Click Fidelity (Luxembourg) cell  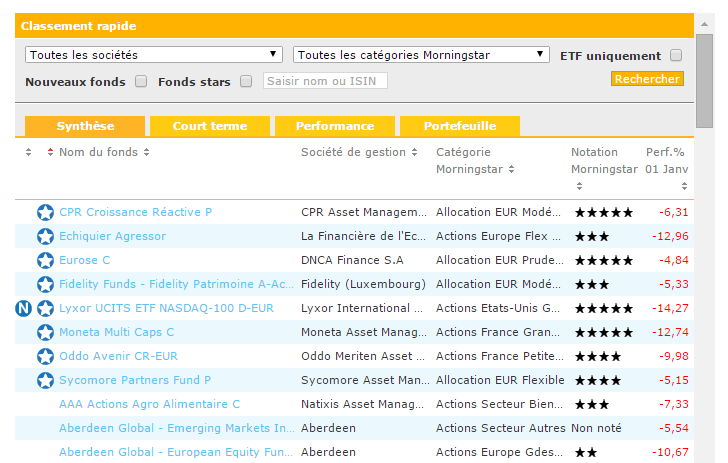tap(363, 284)
